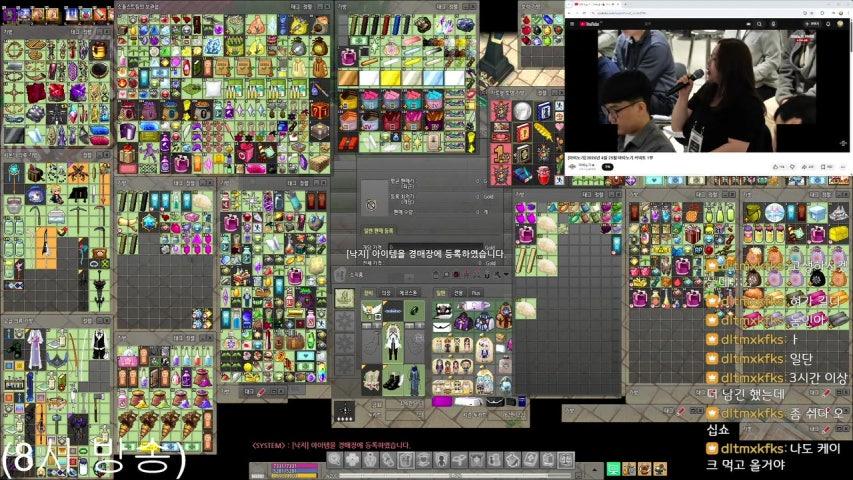Click the YouTube Create button

tap(812, 24)
